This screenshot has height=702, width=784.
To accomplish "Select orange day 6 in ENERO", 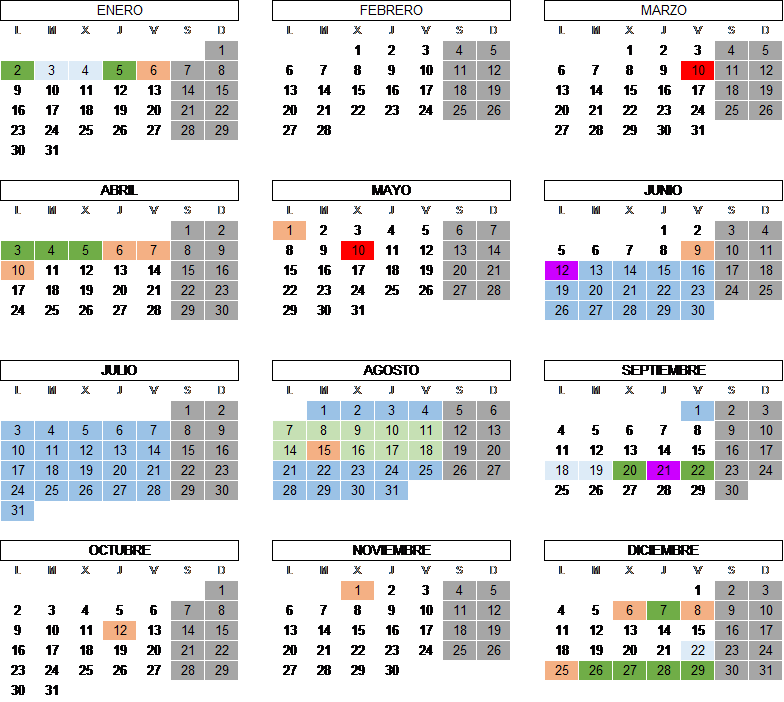I will 154,70.
